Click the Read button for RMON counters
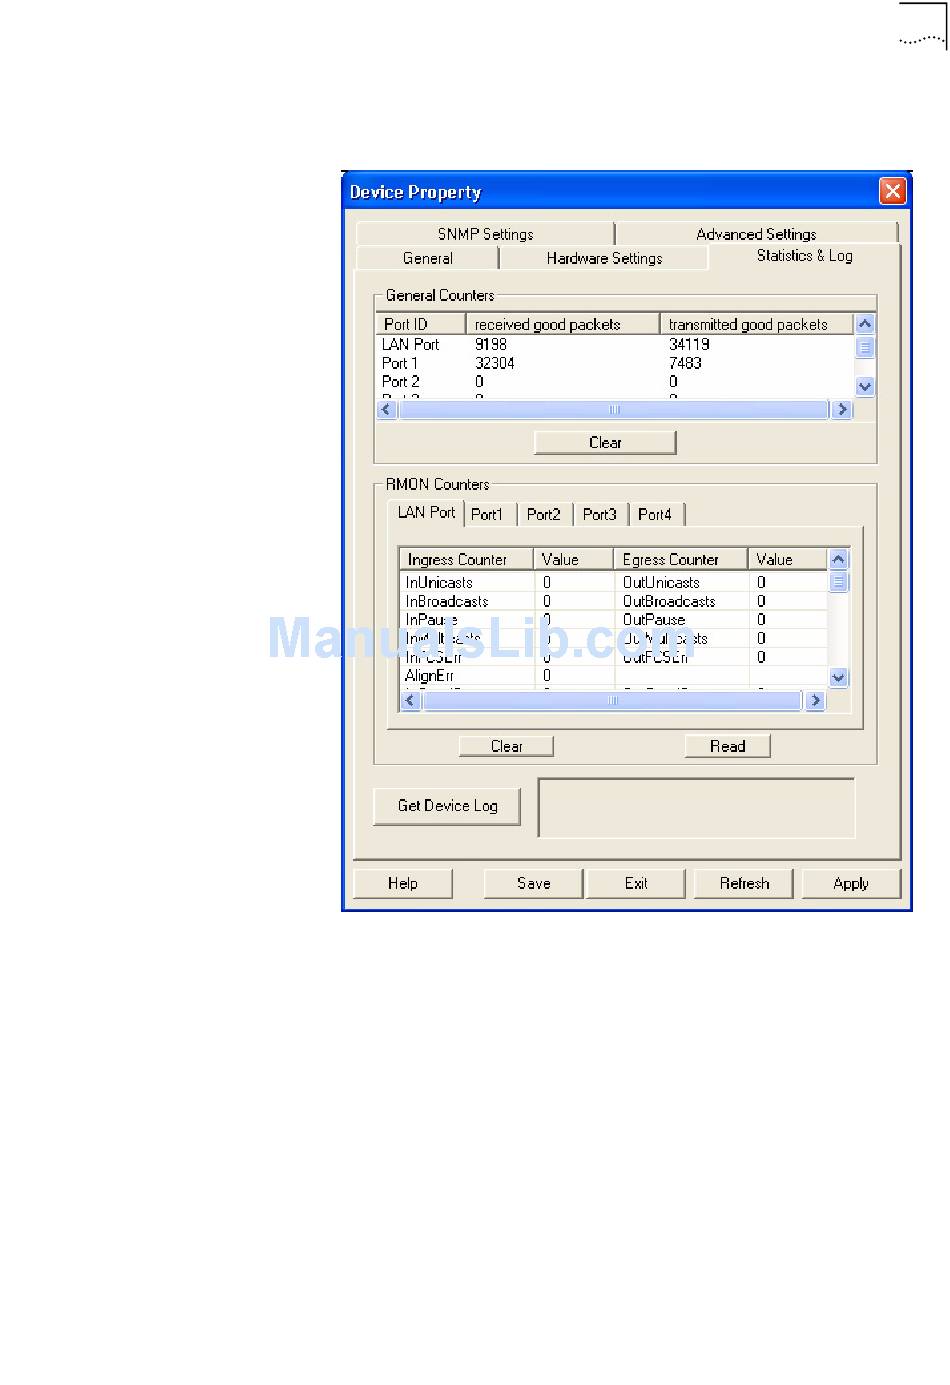 click(x=727, y=746)
